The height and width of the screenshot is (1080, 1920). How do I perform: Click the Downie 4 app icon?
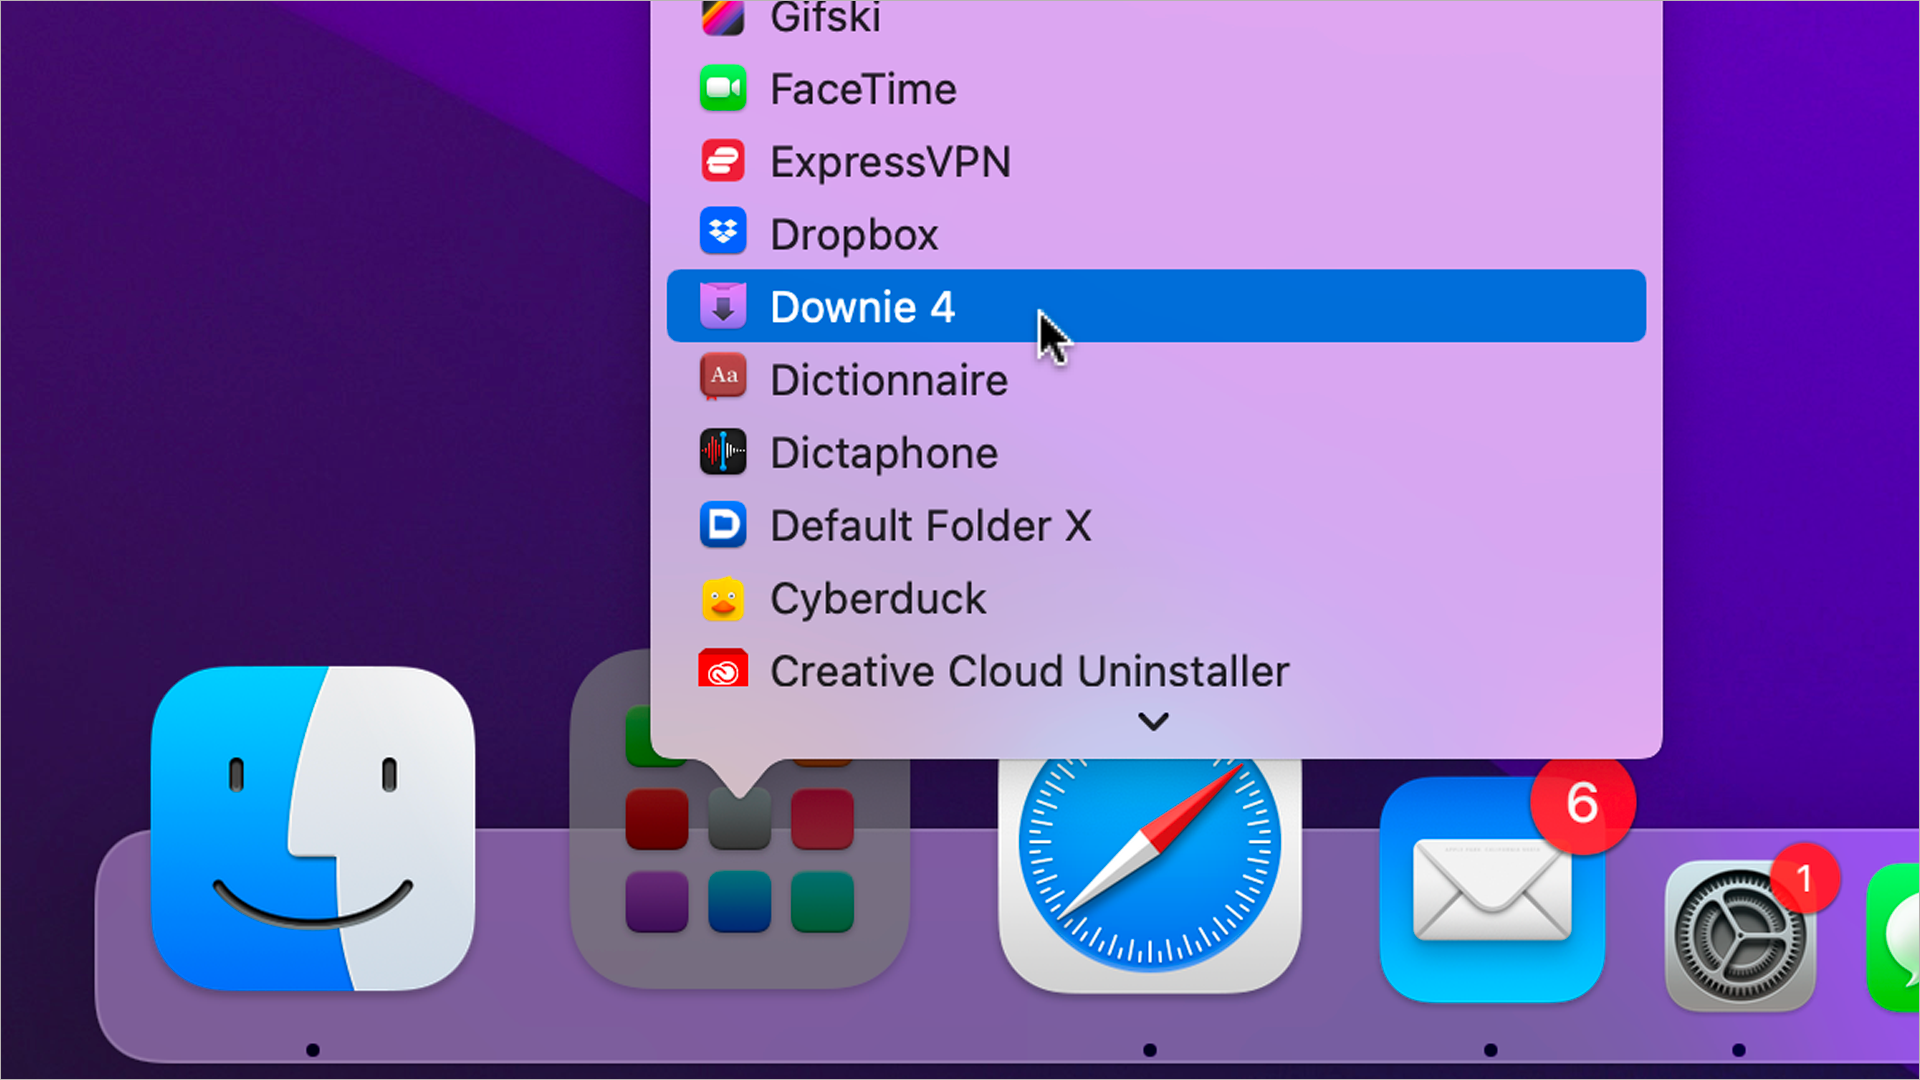point(723,307)
